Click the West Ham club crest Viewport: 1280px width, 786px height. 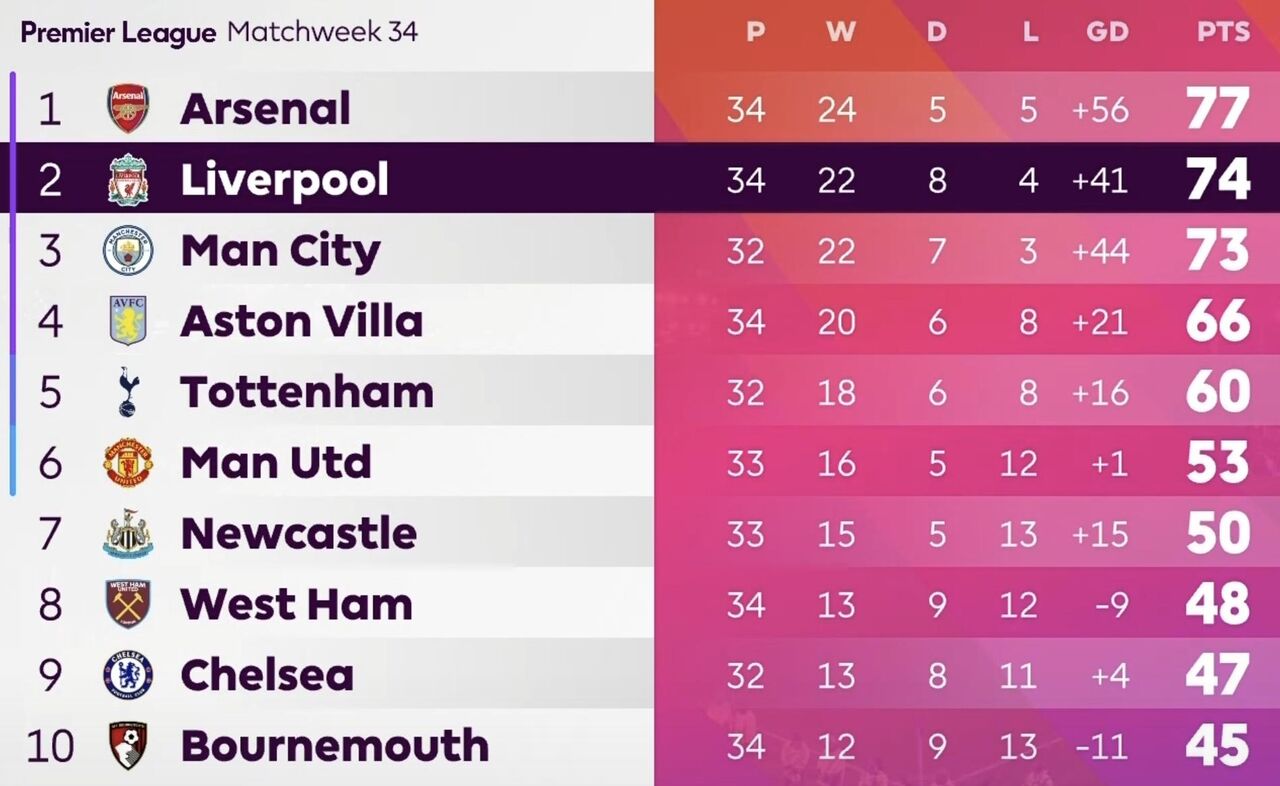coord(128,604)
